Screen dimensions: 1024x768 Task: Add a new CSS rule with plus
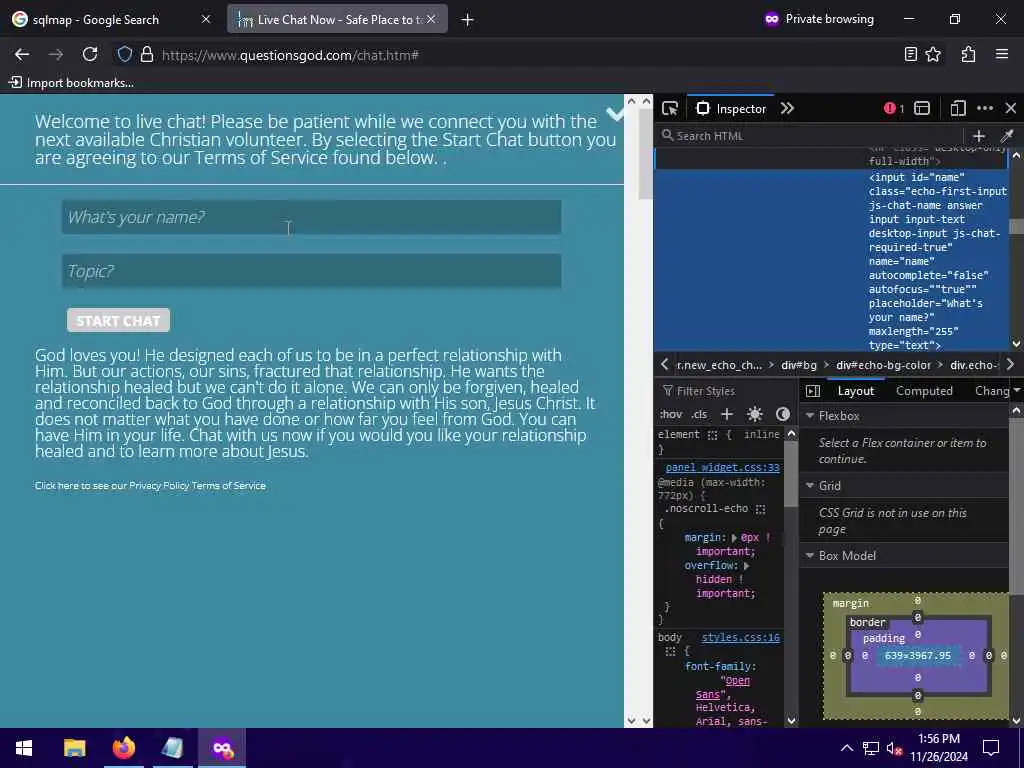click(x=726, y=414)
